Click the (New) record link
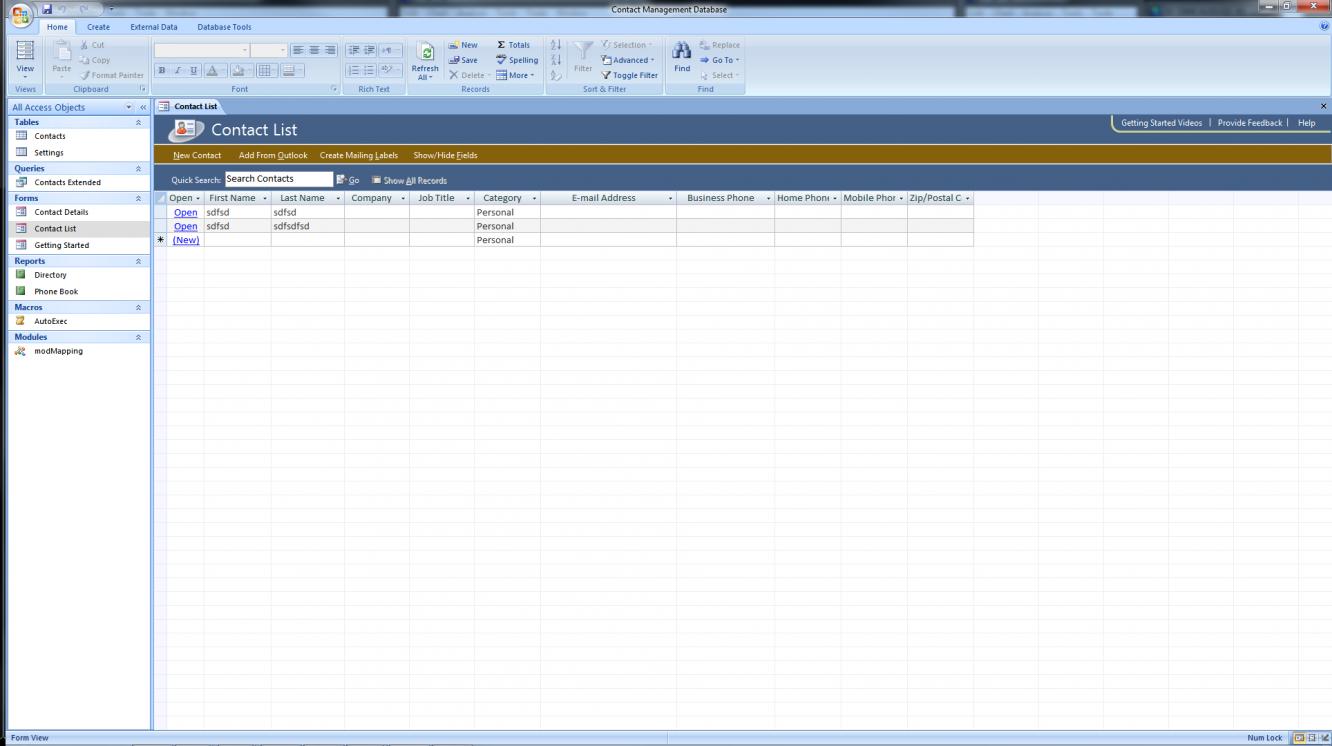 coord(186,240)
